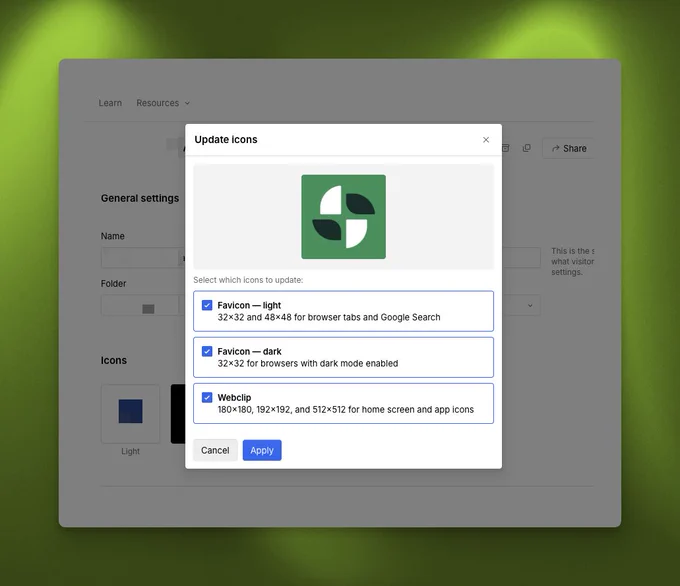Screen dimensions: 680x586
Task: Click '180×180, 192×192, and 512×512' description text
Action: point(346,409)
